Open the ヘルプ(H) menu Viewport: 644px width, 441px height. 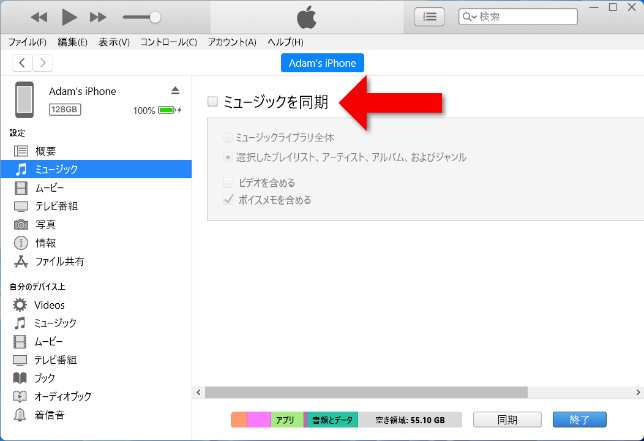pos(285,42)
